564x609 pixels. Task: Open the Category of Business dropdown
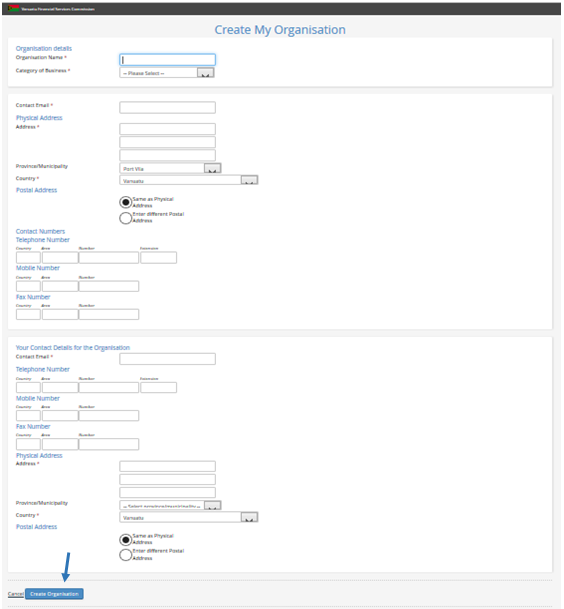click(x=167, y=73)
